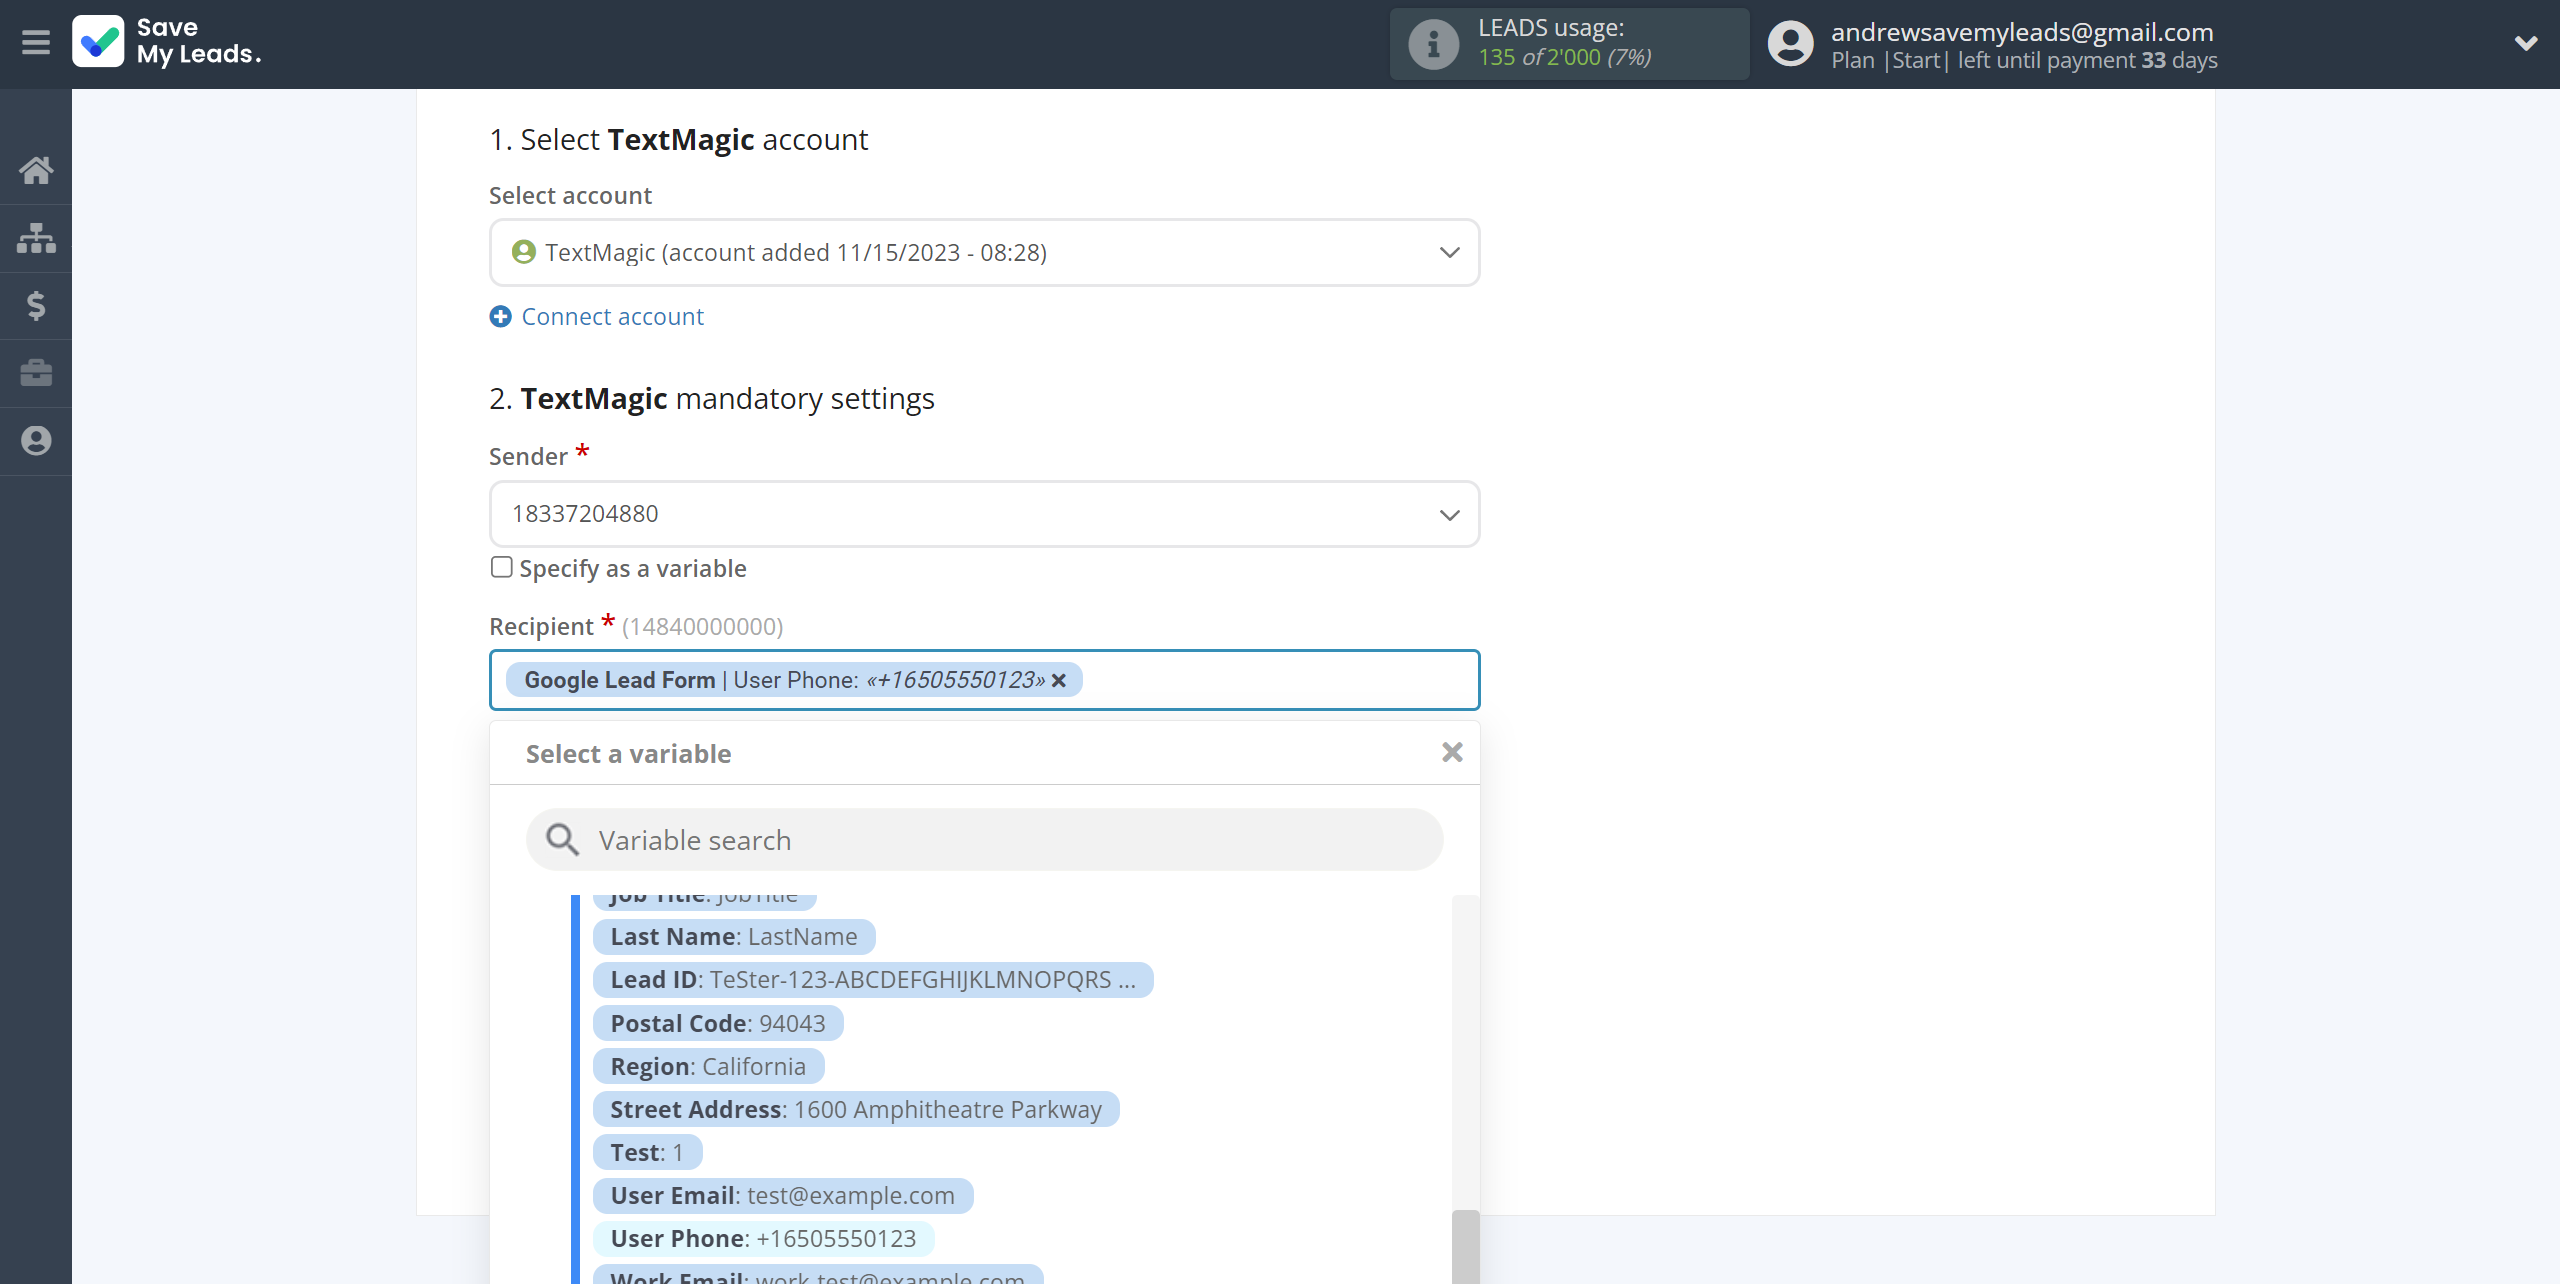Close the Select a variable panel

(1452, 752)
